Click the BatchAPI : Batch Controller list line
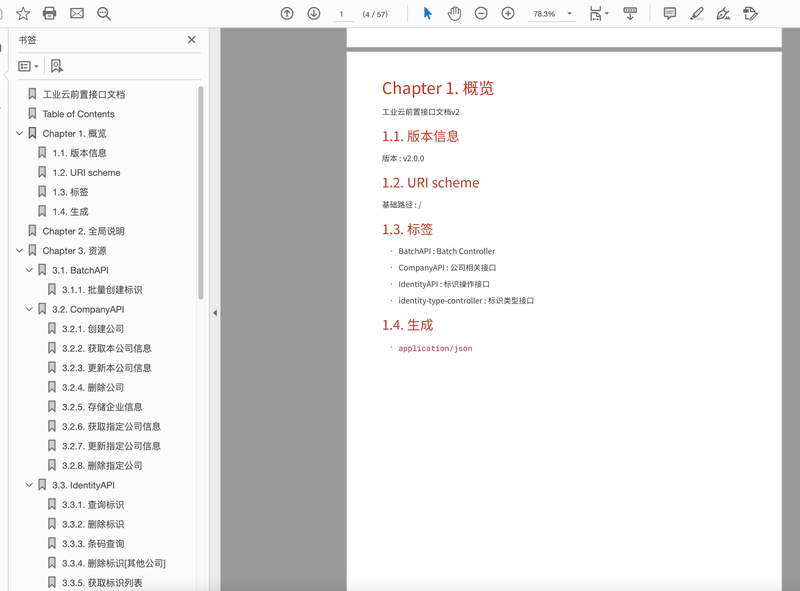The height and width of the screenshot is (591, 800). [446, 251]
